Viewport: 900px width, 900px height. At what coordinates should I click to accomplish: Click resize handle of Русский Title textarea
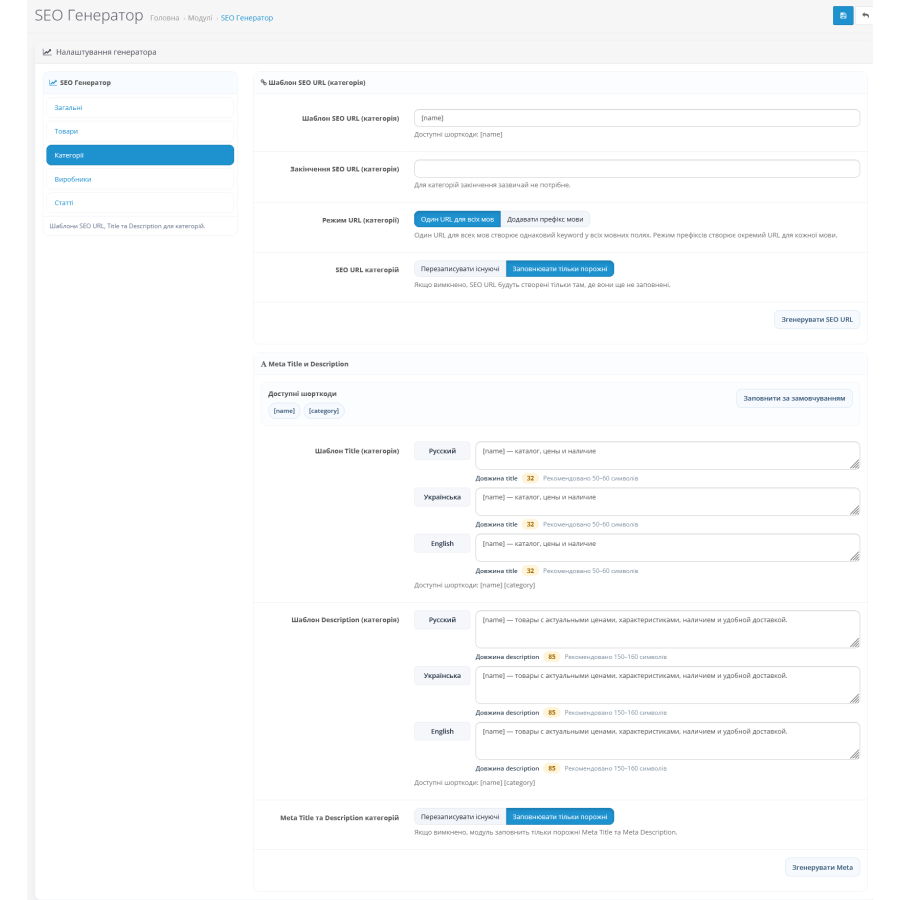(854, 464)
